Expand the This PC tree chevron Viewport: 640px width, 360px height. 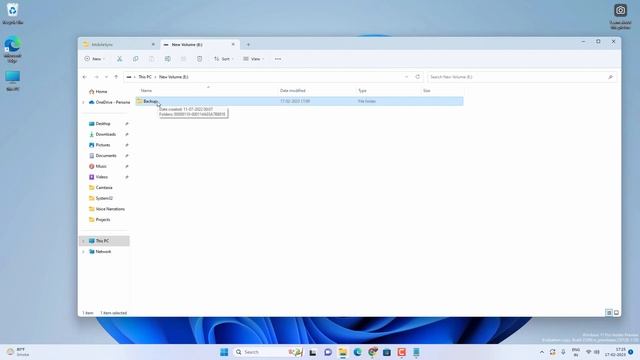click(83, 241)
